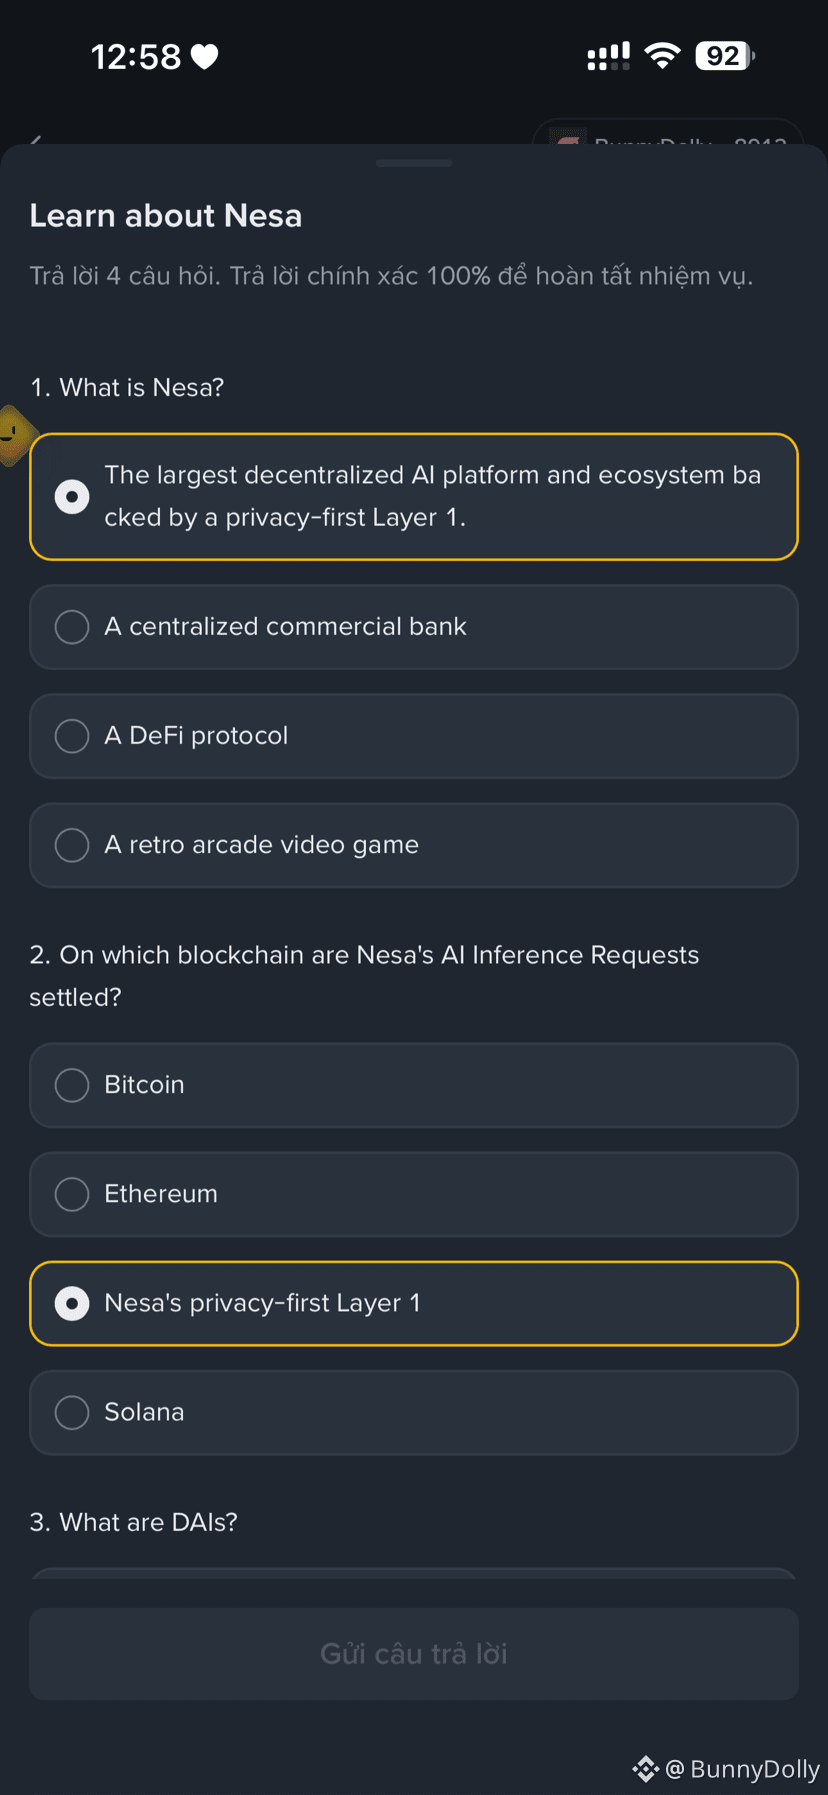Submit answers with 'Gửi câu trả lời' button

pos(414,1654)
